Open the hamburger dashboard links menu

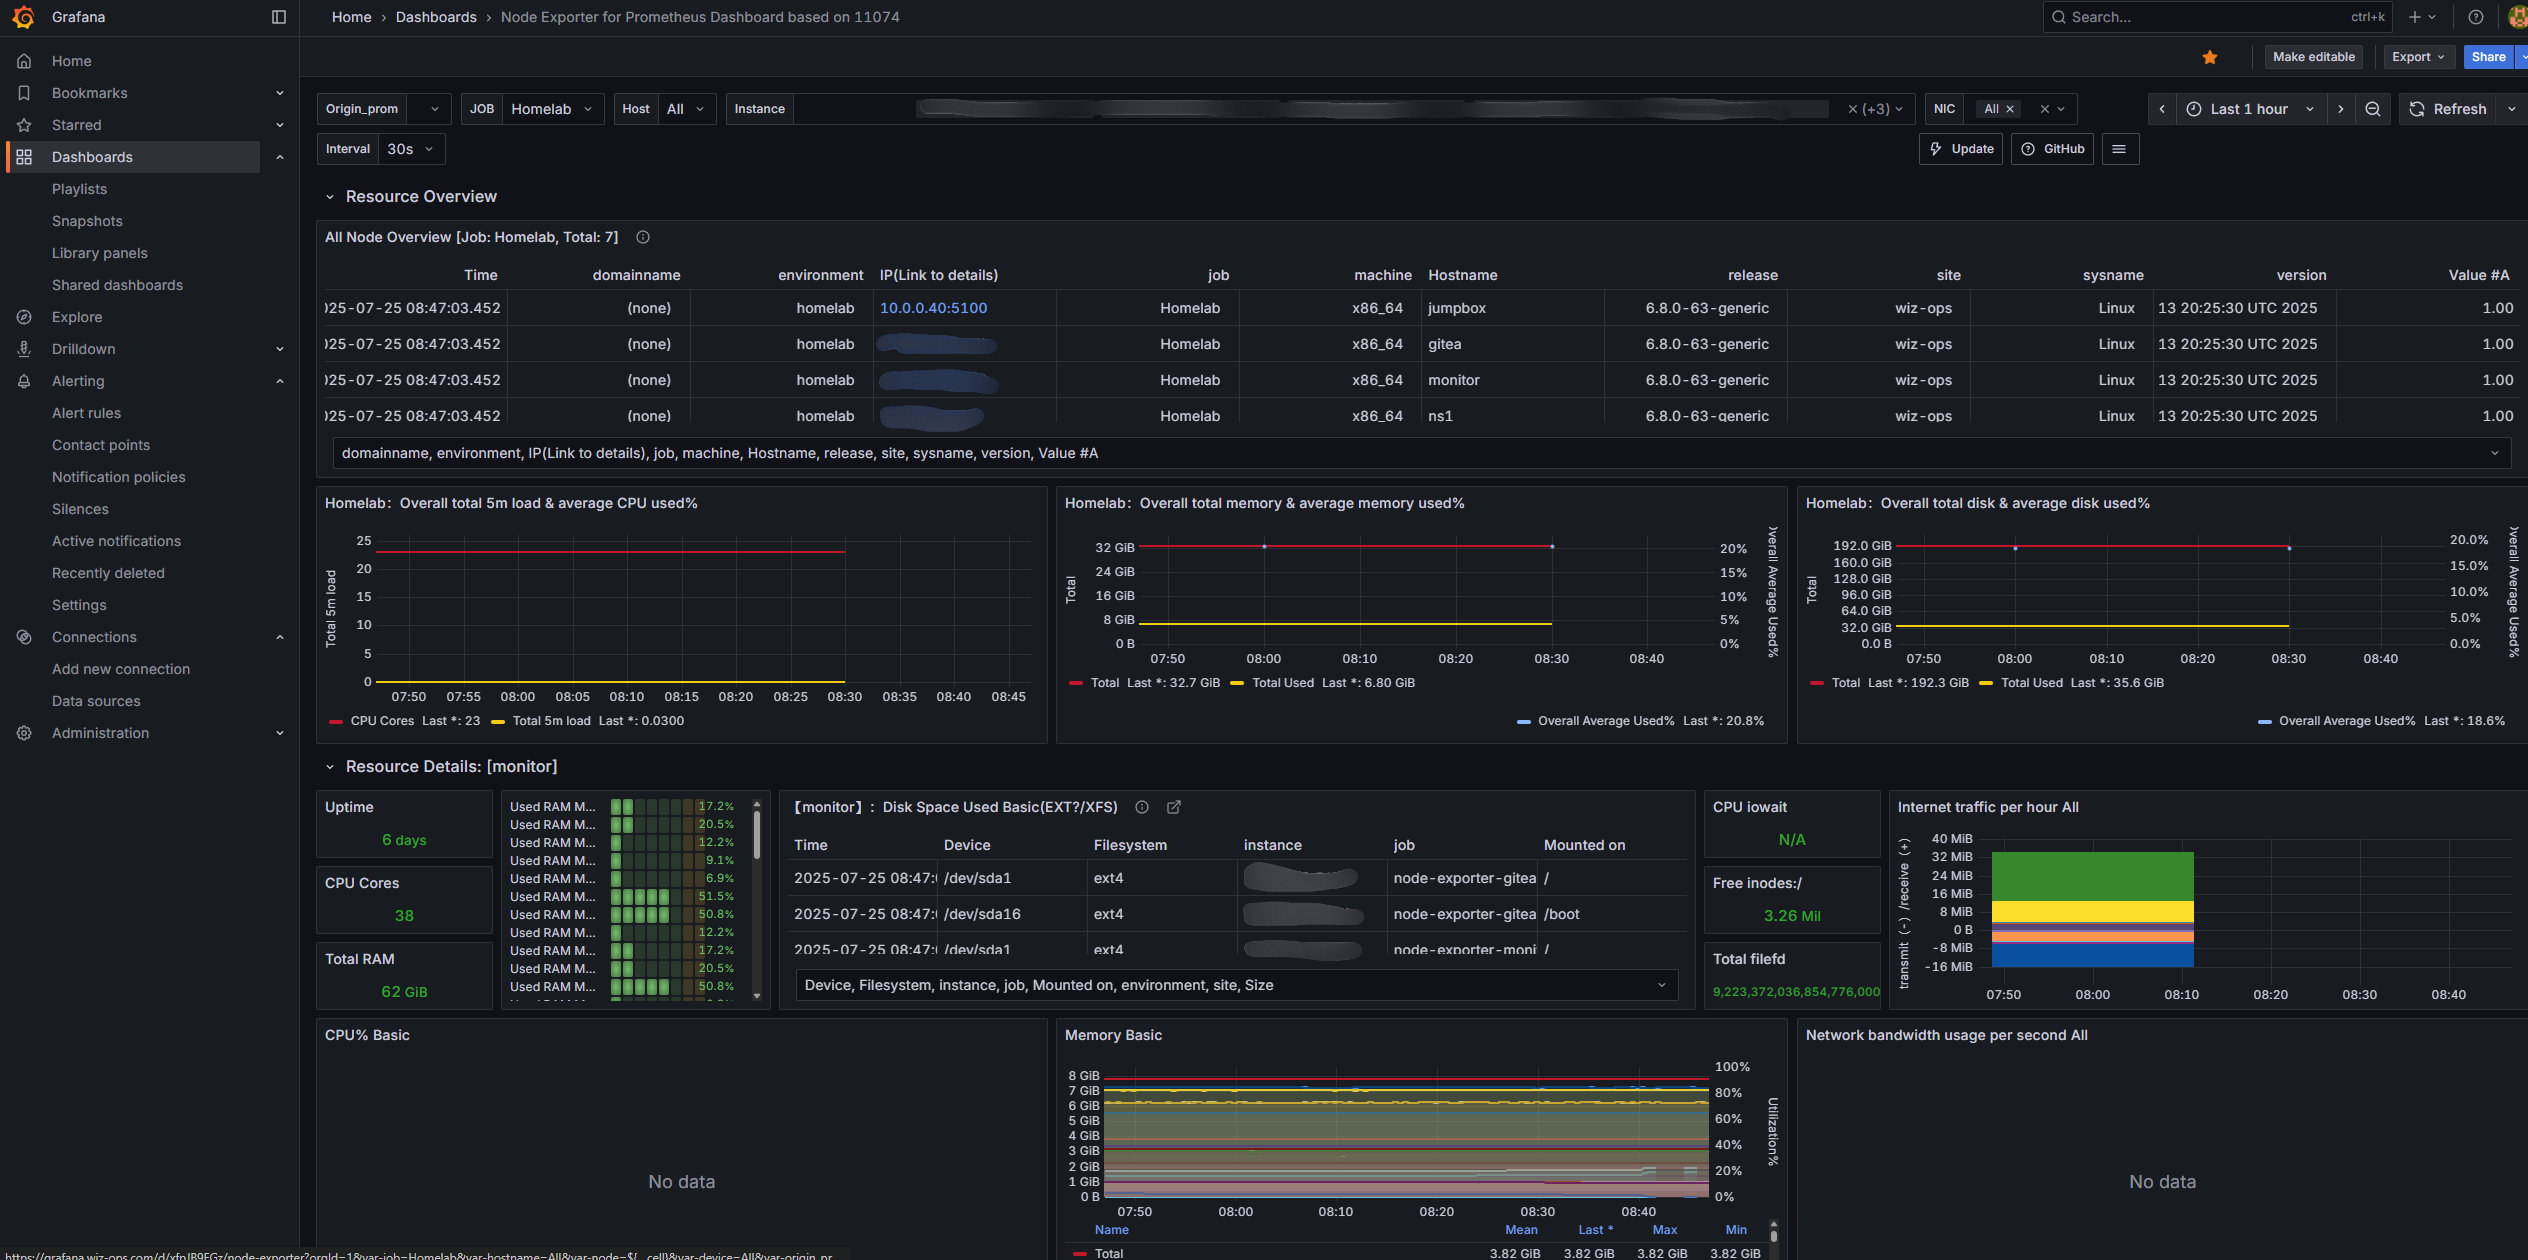[2119, 149]
